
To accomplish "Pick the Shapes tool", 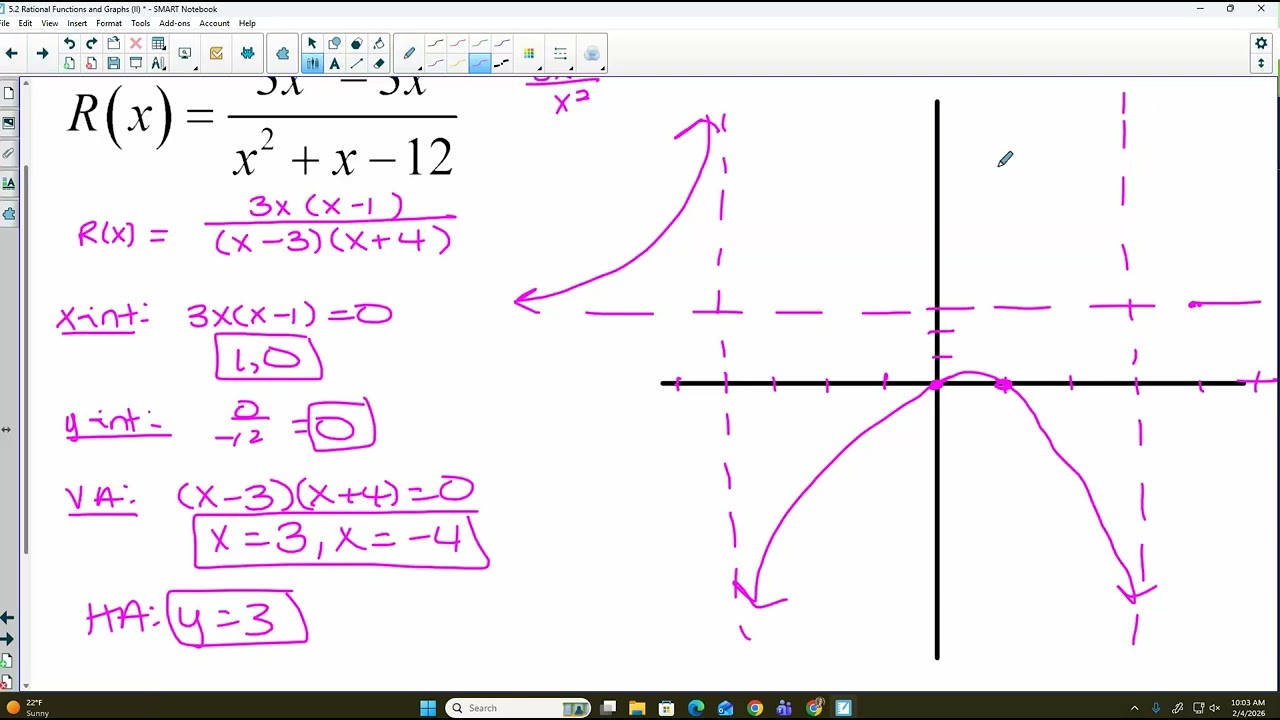I will pos(334,44).
